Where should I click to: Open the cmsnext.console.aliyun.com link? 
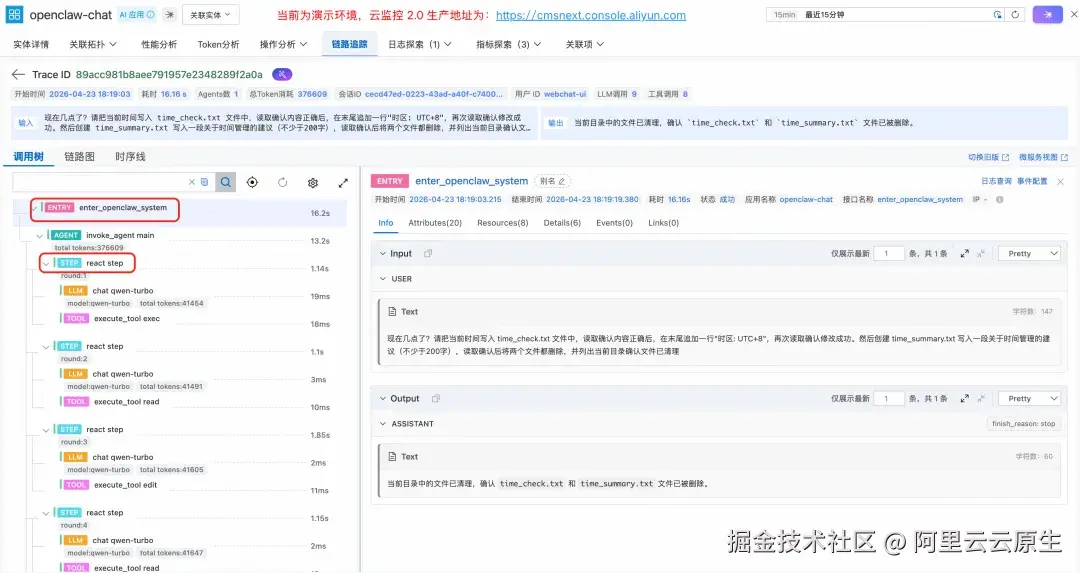591,15
